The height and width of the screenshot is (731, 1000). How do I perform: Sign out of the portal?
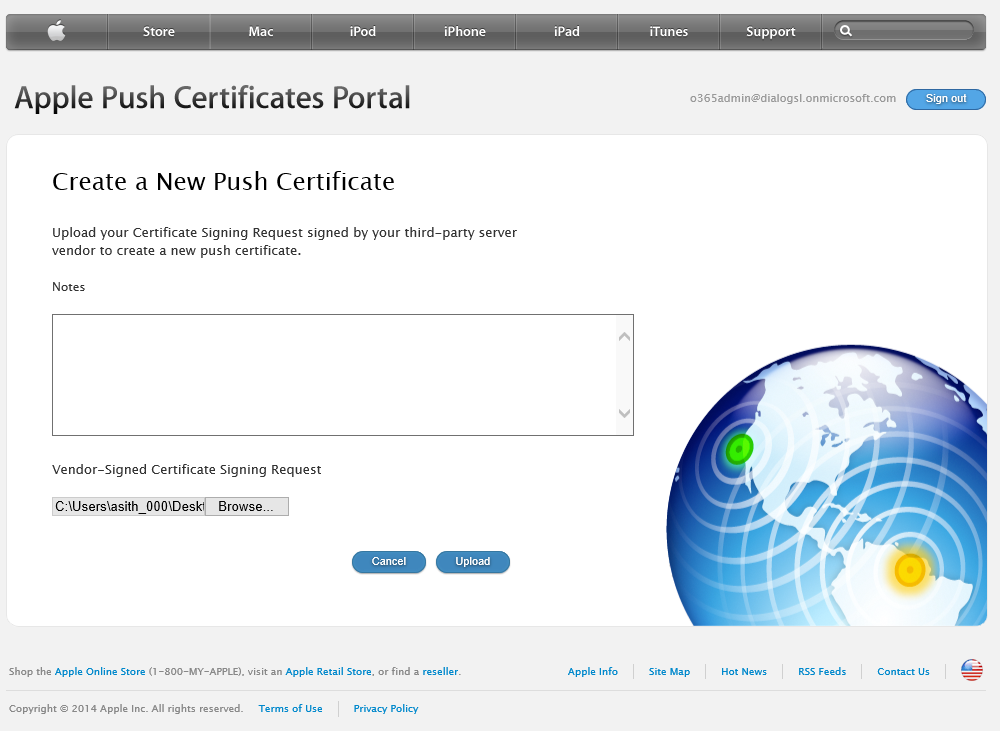(946, 99)
